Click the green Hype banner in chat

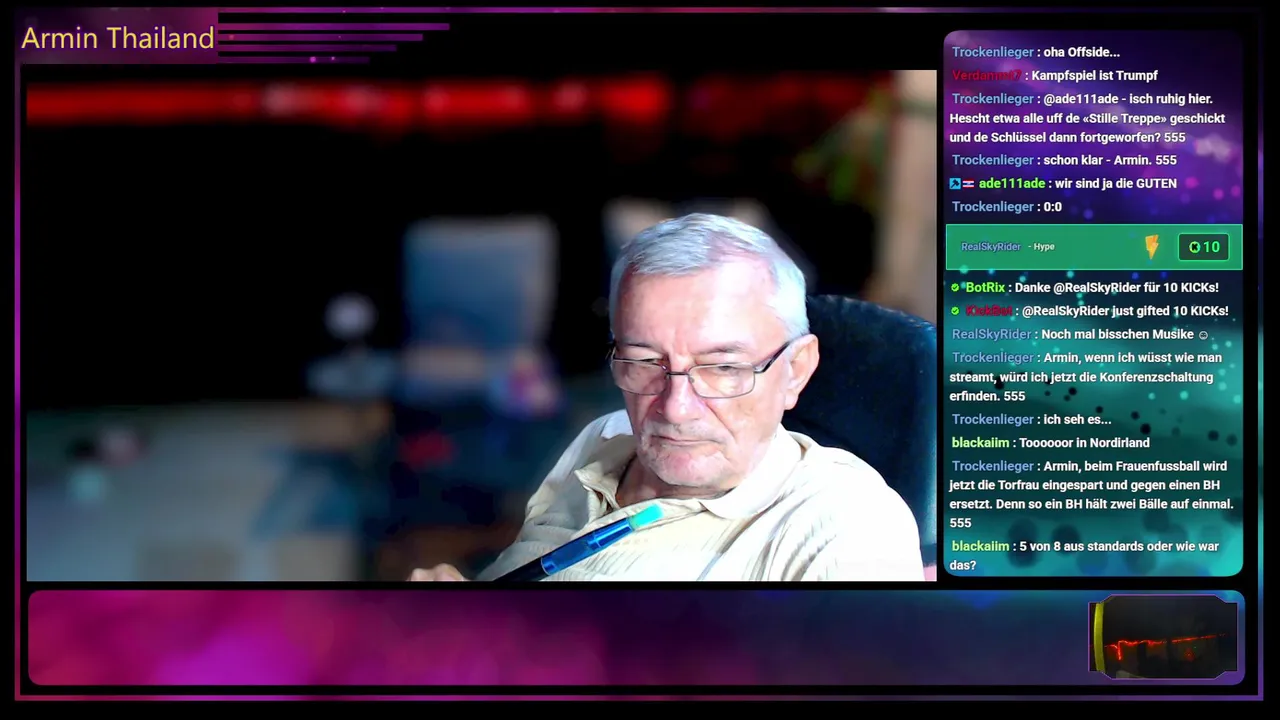point(1094,247)
